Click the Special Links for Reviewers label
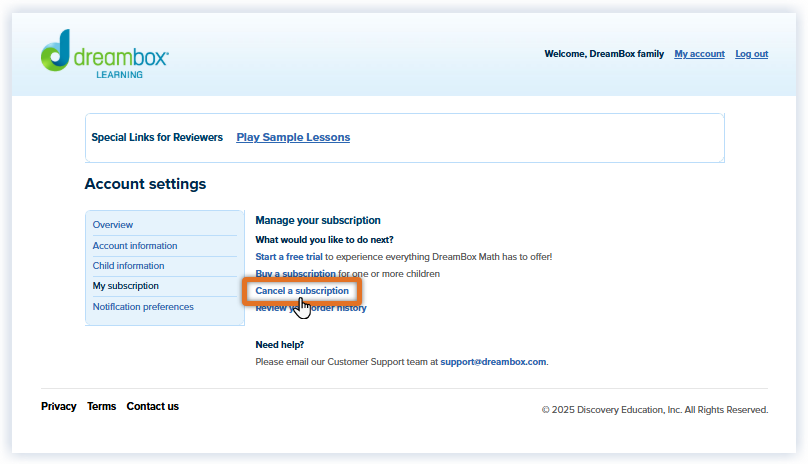This screenshot has height=464, width=808. click(157, 137)
